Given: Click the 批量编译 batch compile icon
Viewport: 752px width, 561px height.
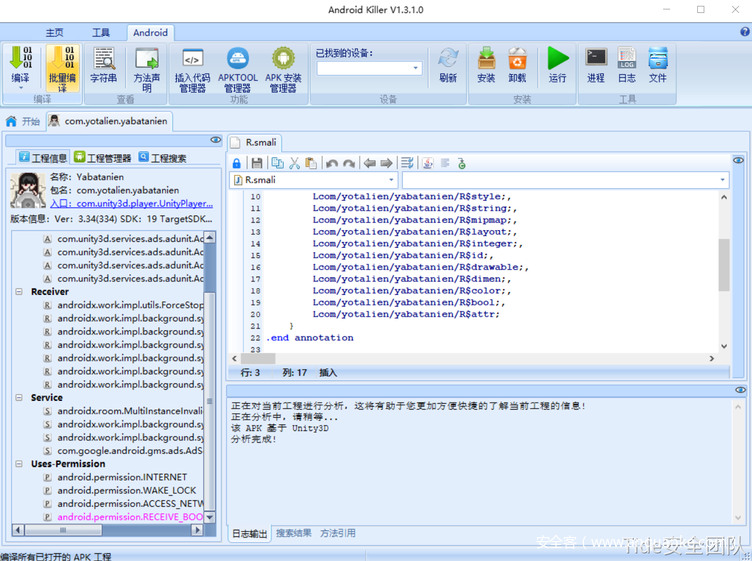Looking at the screenshot, I should point(62,68).
